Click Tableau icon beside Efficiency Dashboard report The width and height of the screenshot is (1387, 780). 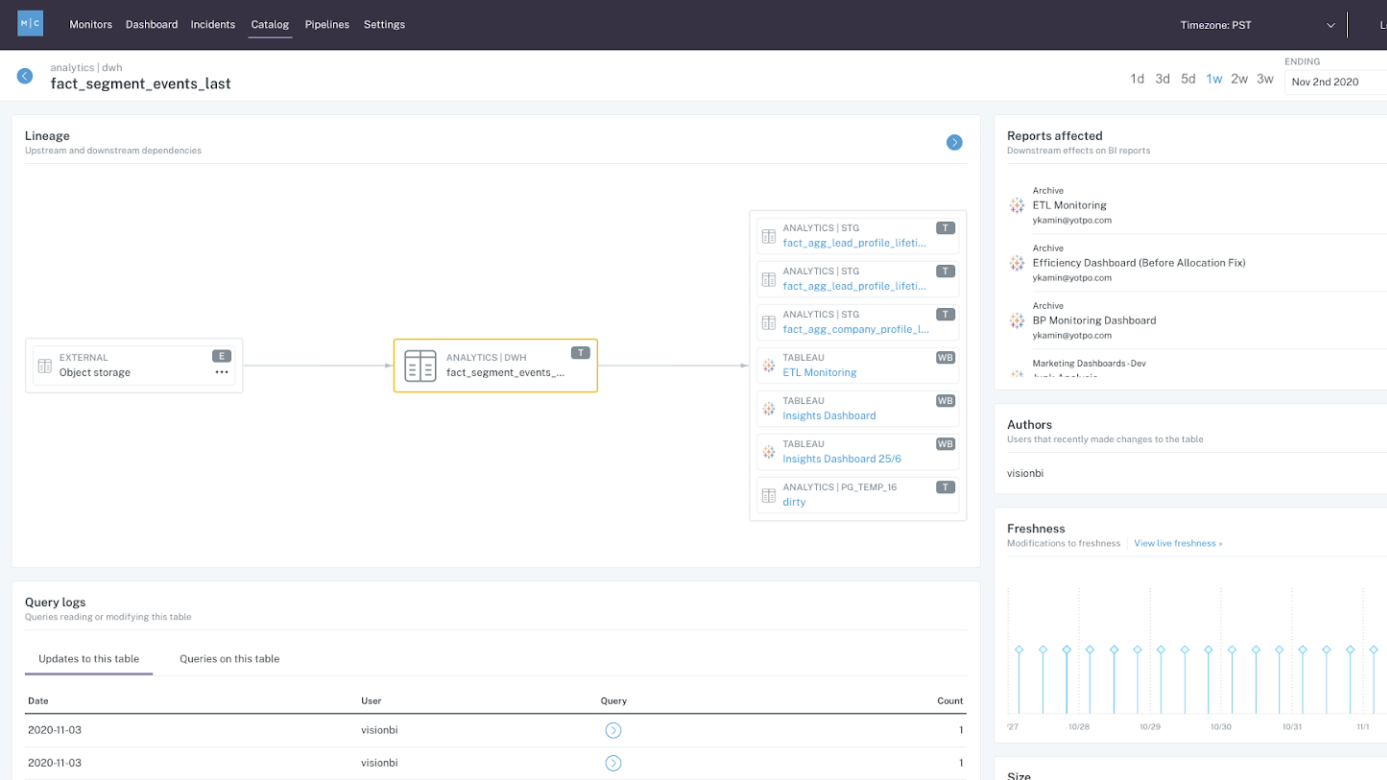click(1017, 263)
